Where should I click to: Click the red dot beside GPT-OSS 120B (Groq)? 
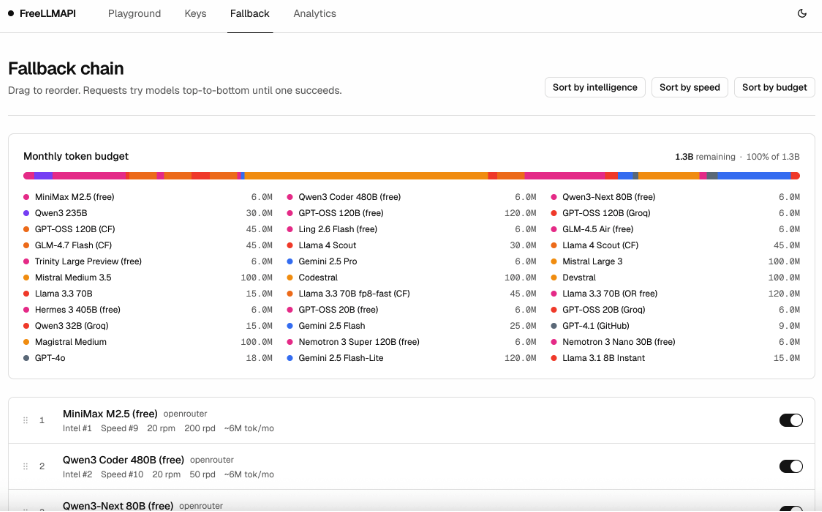554,213
